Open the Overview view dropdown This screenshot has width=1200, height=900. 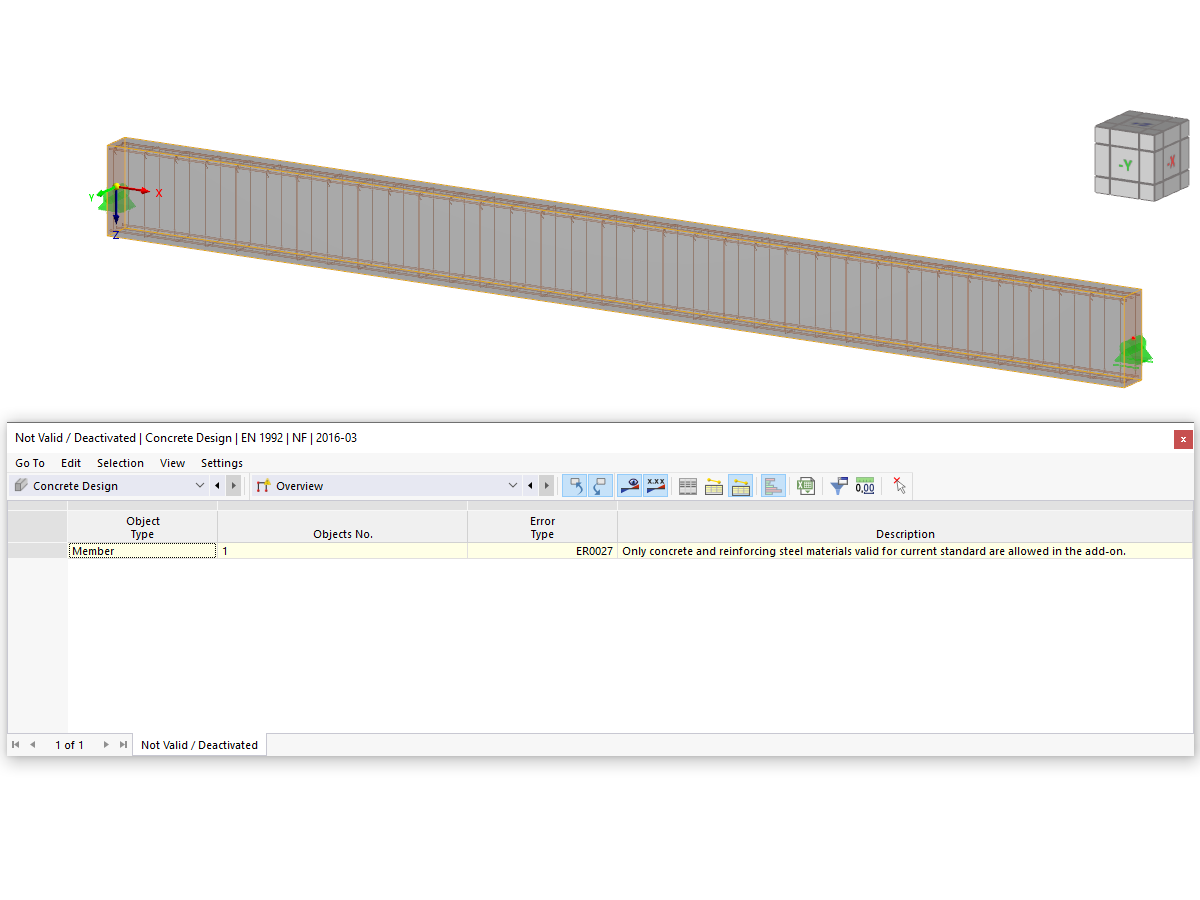pos(512,485)
